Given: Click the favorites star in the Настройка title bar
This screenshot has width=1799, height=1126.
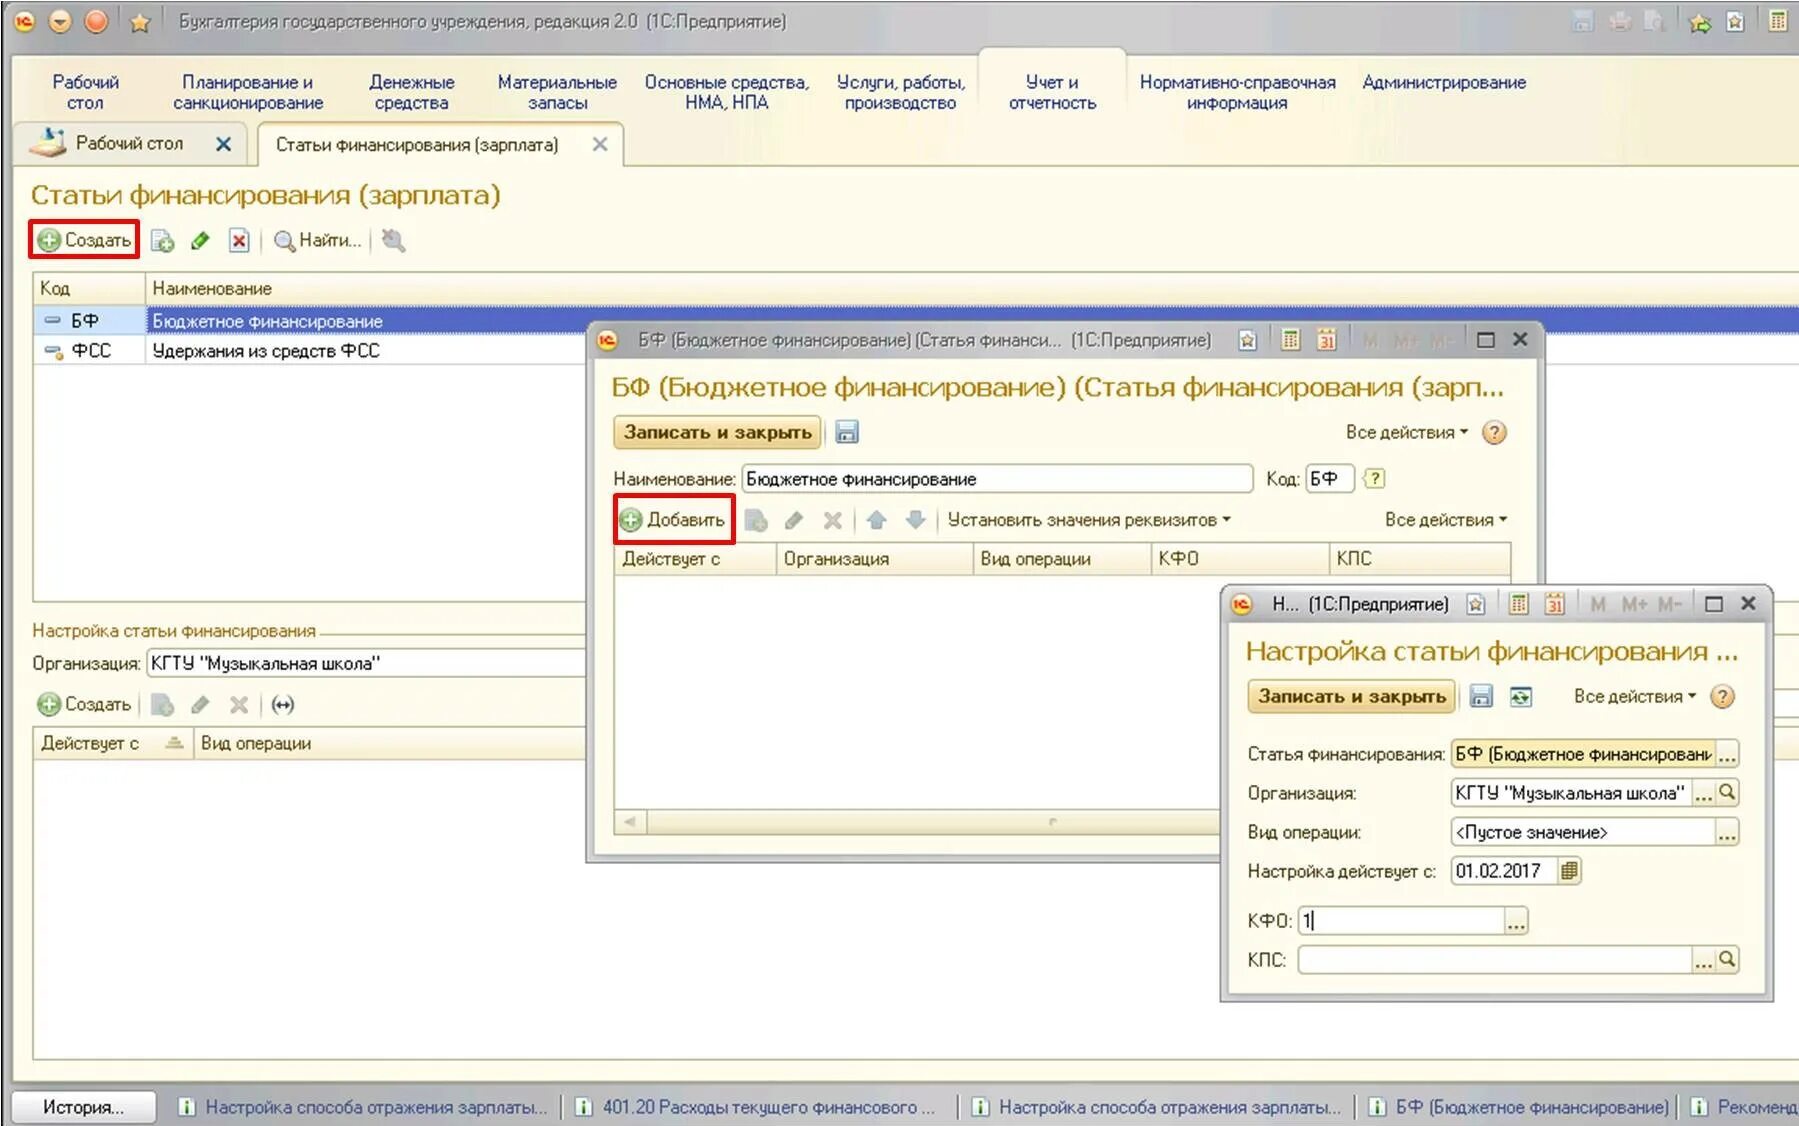Looking at the screenshot, I should [x=1476, y=604].
